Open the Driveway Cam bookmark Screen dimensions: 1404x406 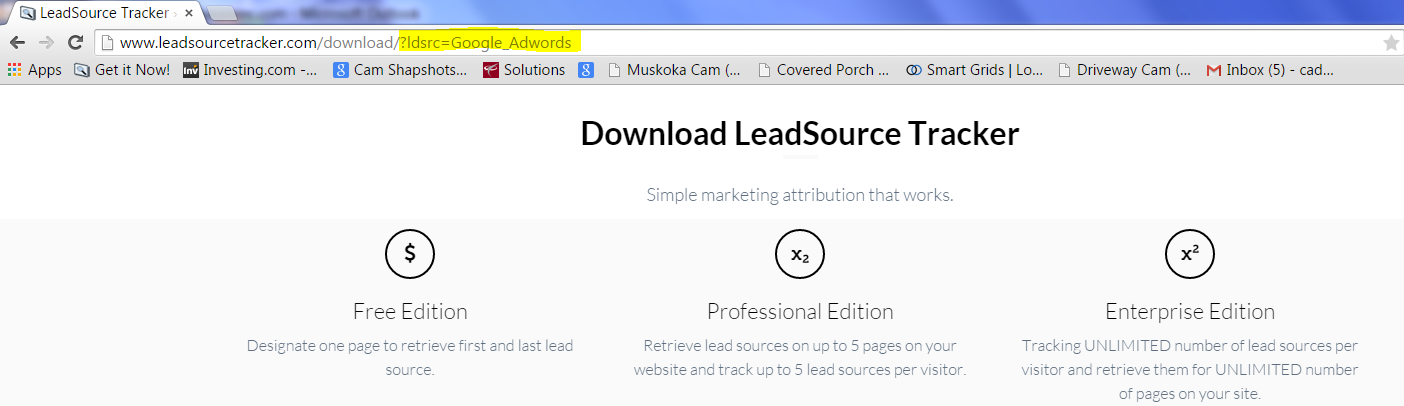pos(1124,70)
